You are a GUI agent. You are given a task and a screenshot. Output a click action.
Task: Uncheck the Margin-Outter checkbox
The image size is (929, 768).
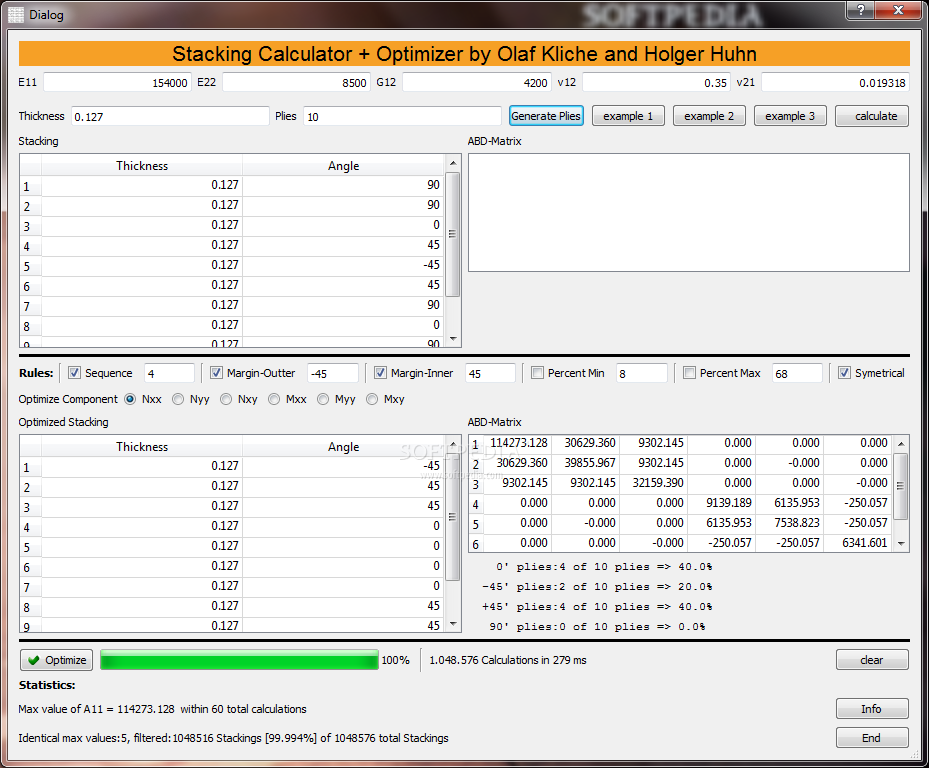216,373
